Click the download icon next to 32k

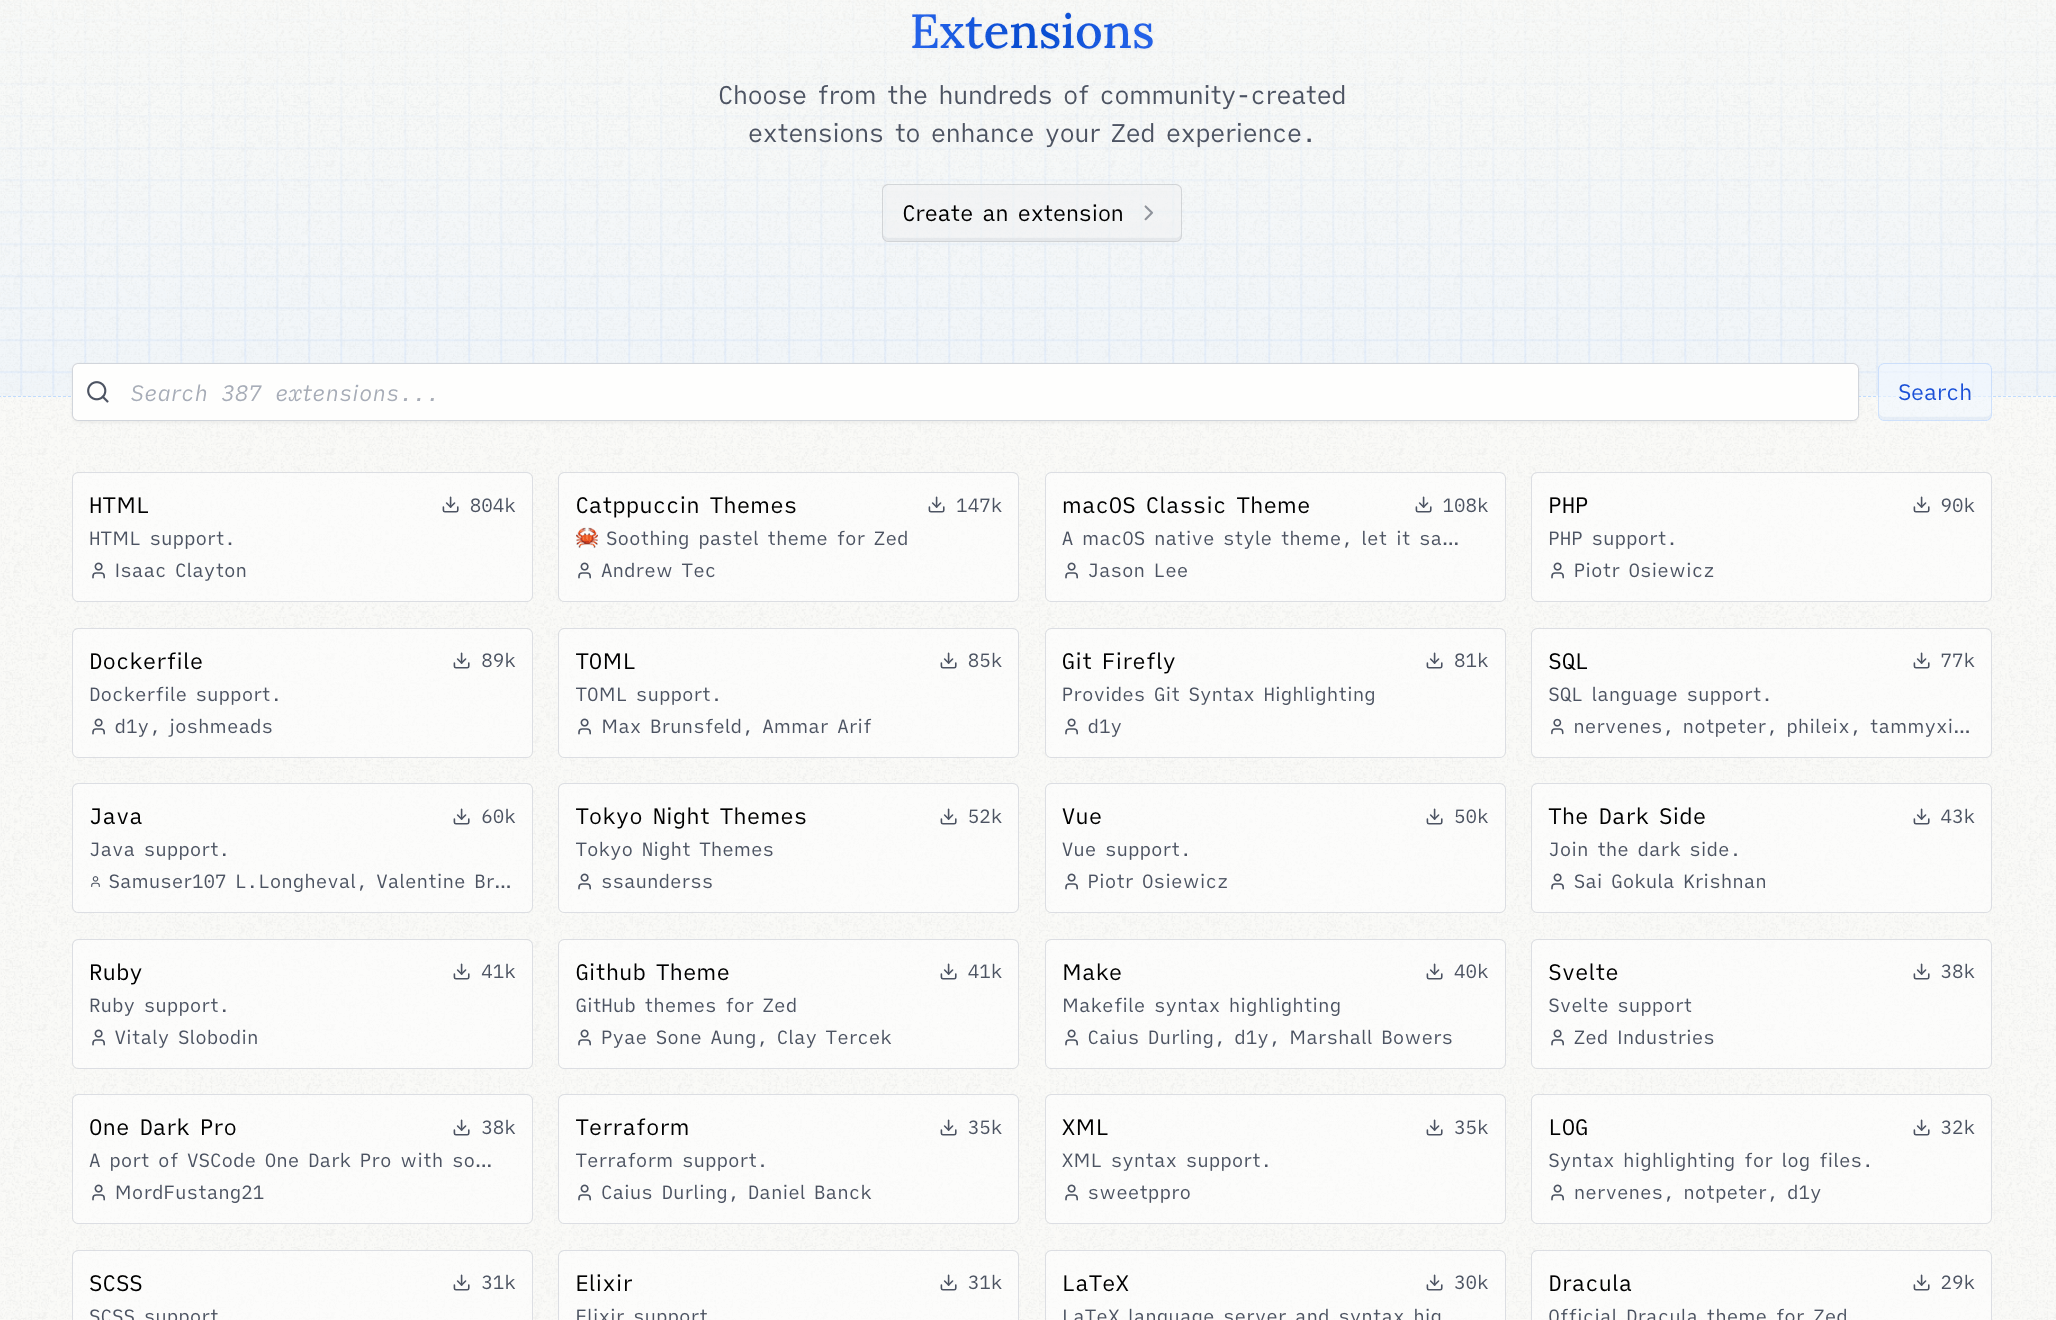[1922, 1128]
